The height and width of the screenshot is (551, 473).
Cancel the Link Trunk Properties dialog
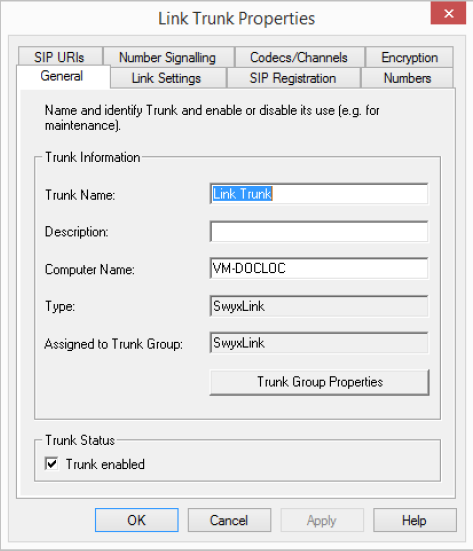(x=229, y=520)
